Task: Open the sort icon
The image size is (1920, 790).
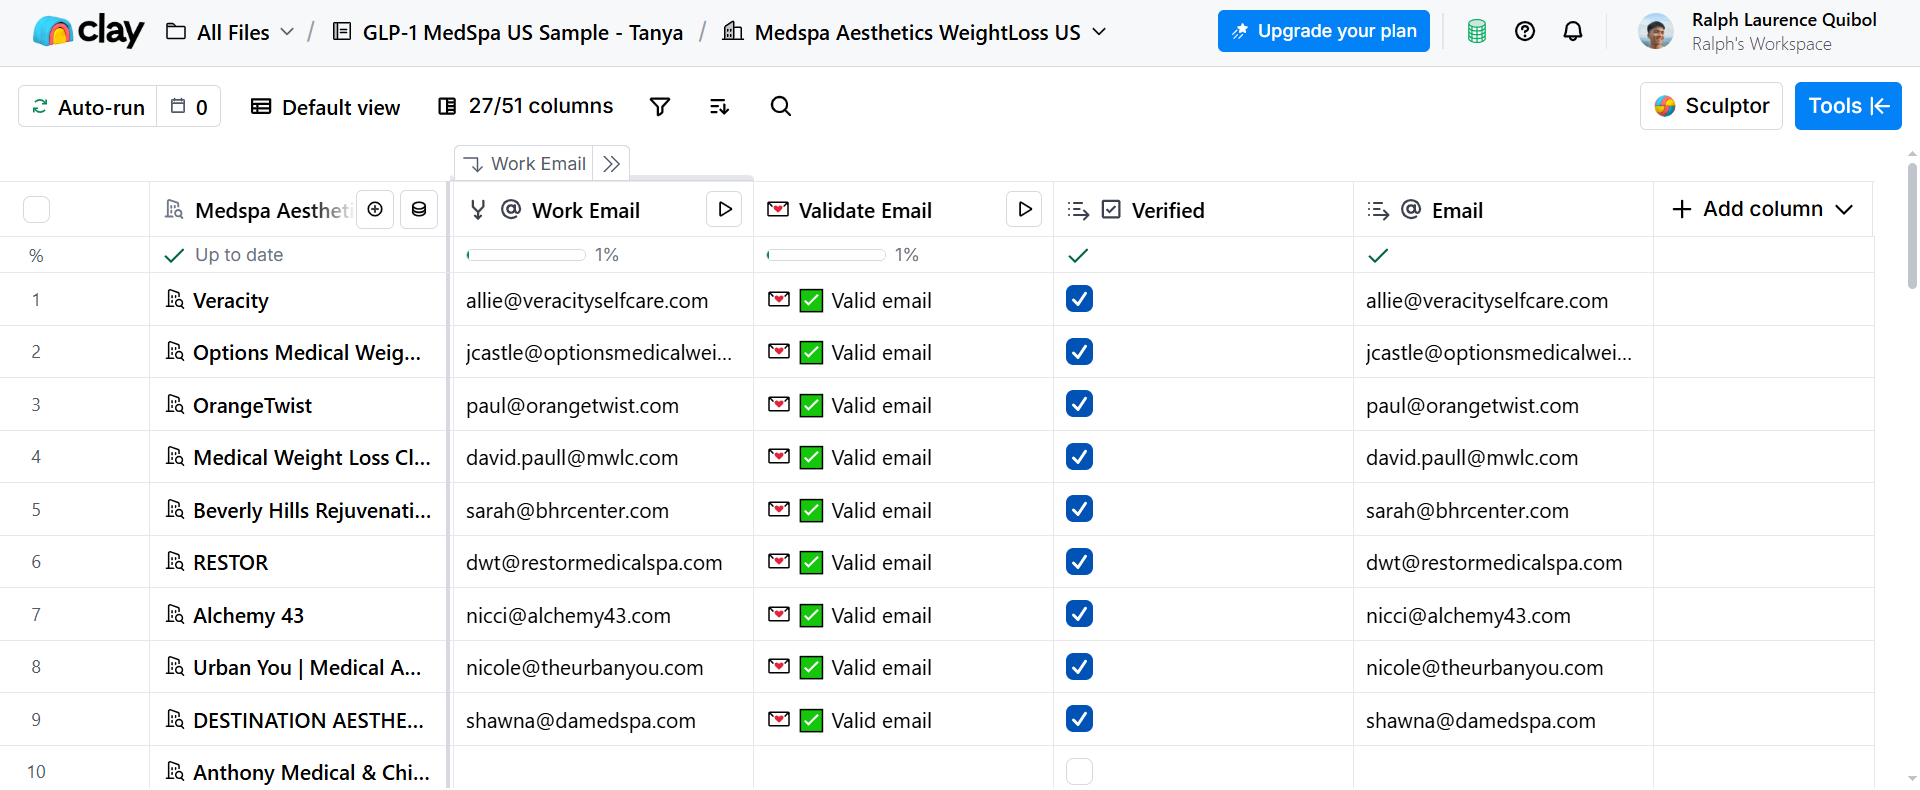Action: [719, 106]
